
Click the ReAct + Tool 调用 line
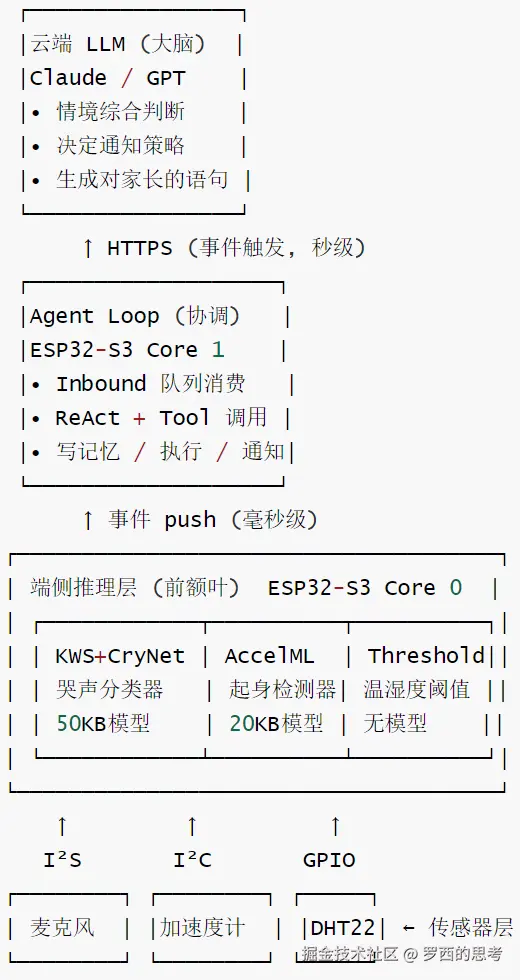point(161,418)
